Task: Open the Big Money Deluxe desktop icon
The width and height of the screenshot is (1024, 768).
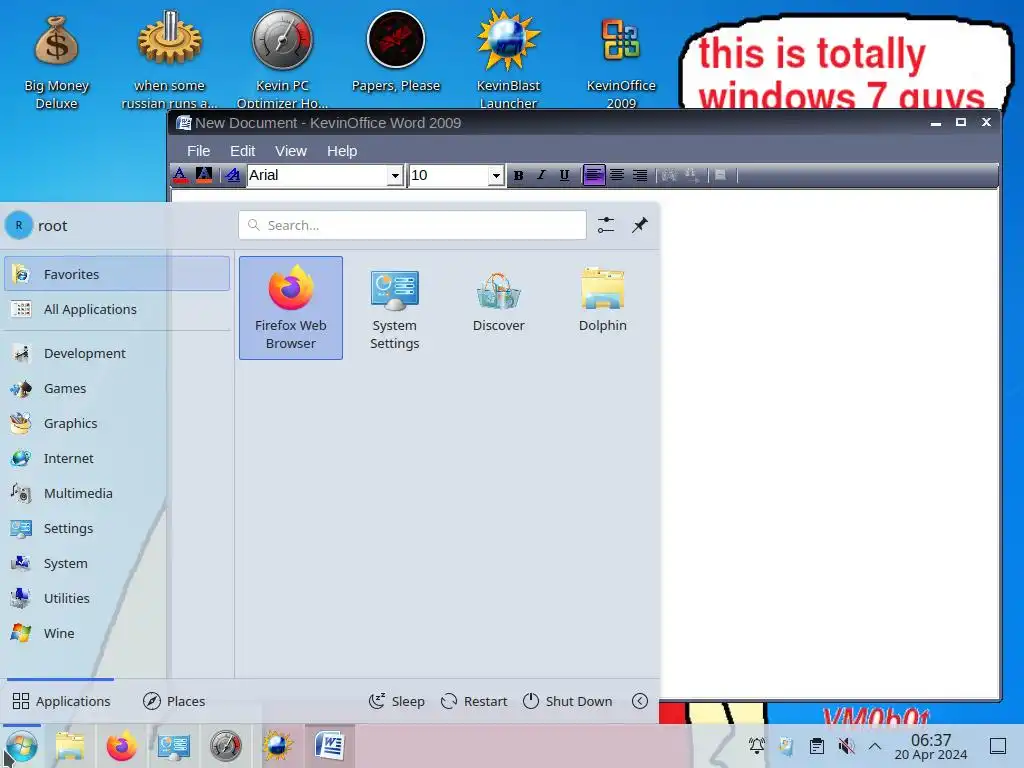Action: point(57,60)
